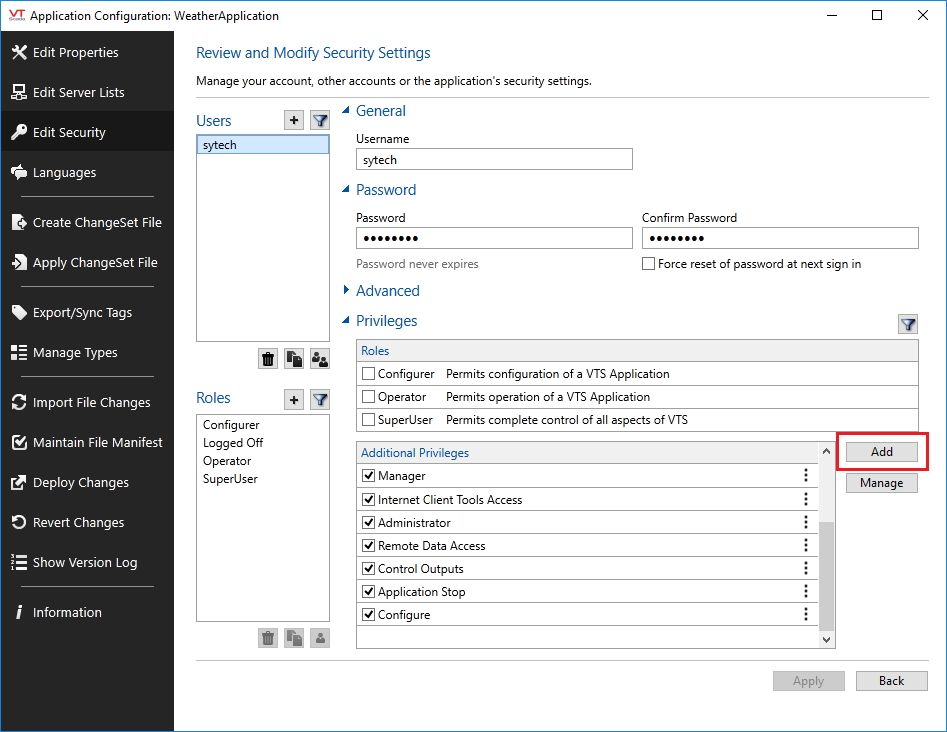
Task: Click the add user plus icon
Action: [294, 120]
